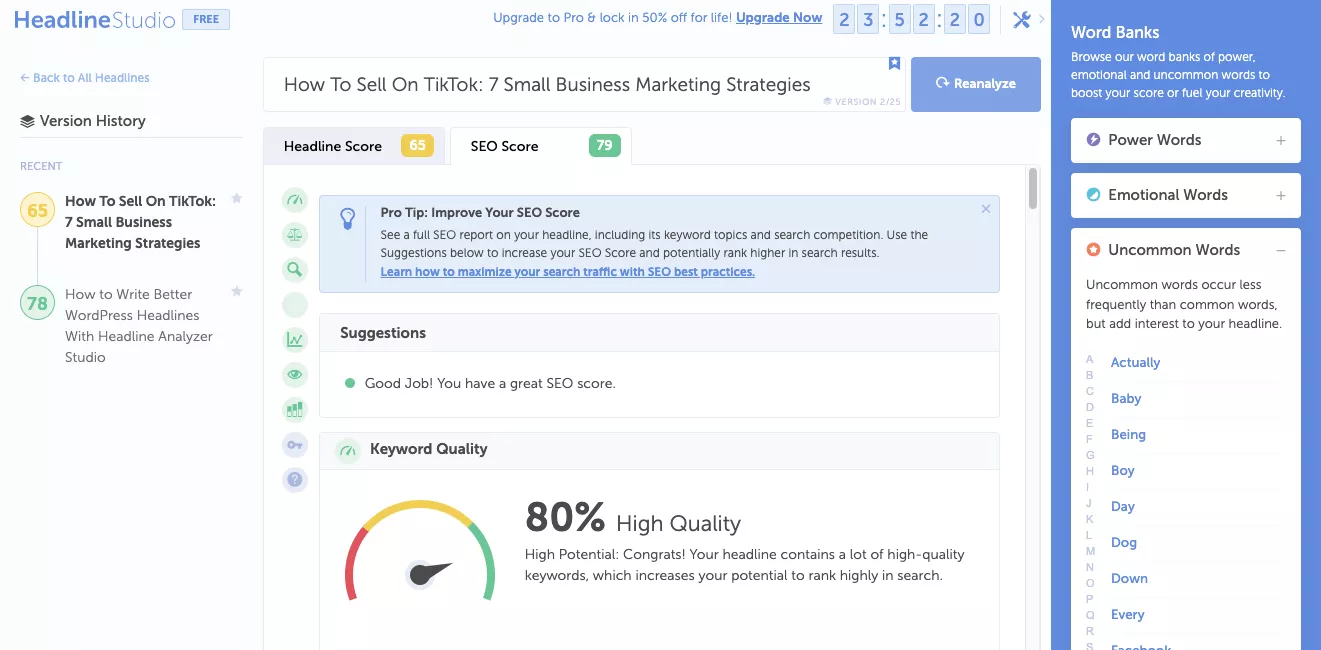The image size is (1321, 650).
Task: Open the tools wrench icon in header
Action: pos(1021,20)
